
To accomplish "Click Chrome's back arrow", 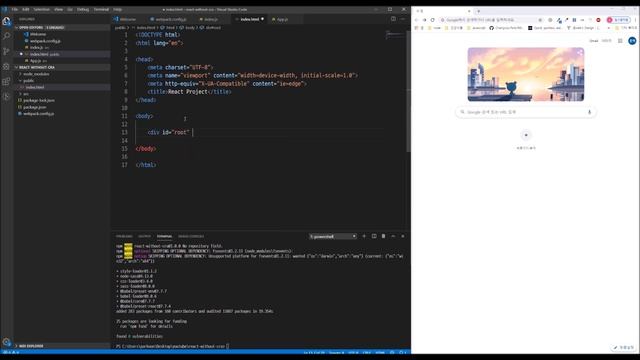I will (x=416, y=20).
